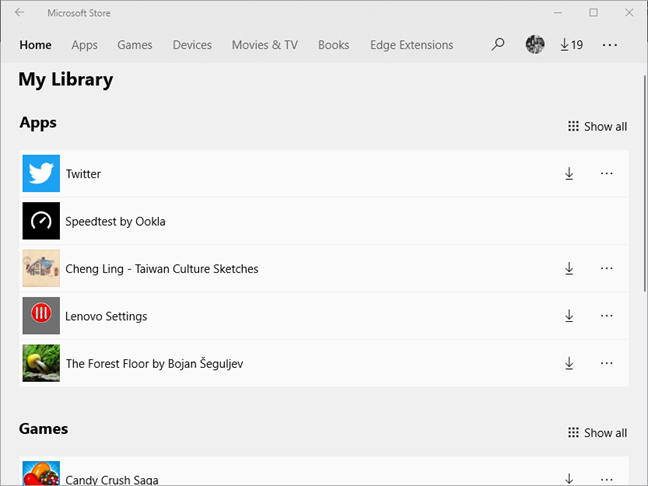648x486 pixels.
Task: Maximize the Microsoft Store window
Action: 593,13
